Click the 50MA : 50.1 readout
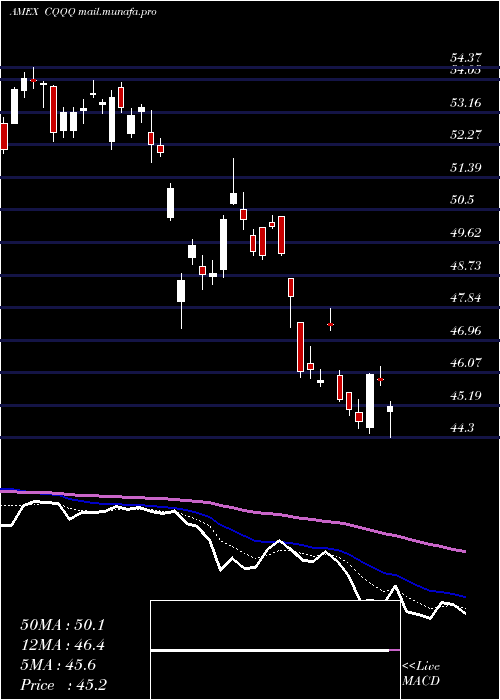This screenshot has height=700, width=500. (x=62, y=625)
